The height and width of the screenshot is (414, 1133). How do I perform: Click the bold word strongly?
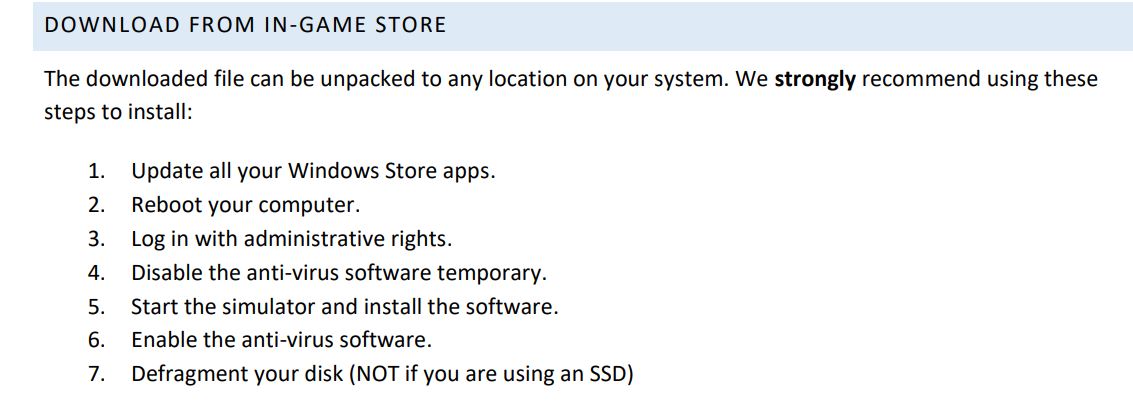click(x=814, y=79)
